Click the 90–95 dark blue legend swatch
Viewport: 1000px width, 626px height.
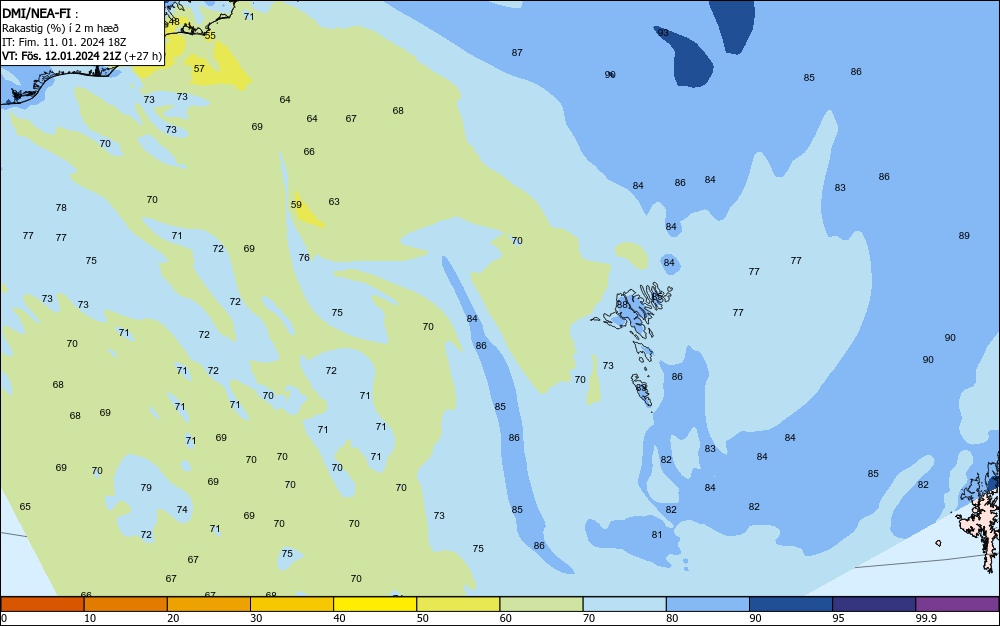(791, 604)
